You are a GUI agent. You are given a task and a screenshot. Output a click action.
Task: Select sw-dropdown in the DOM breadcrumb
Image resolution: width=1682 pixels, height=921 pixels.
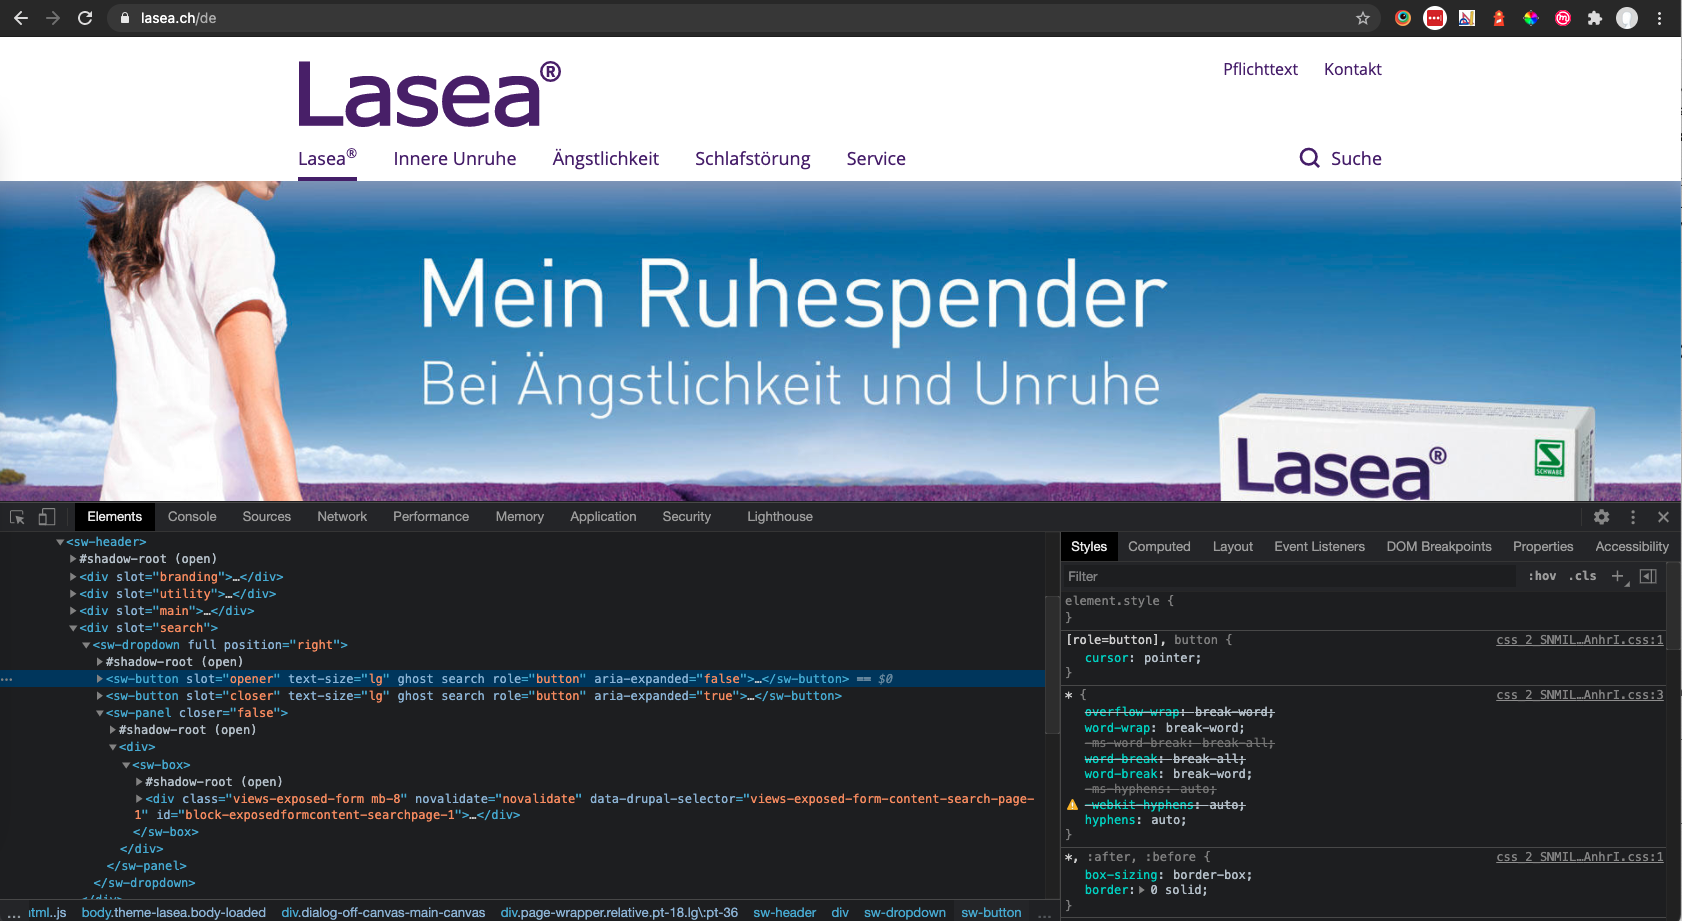tap(904, 912)
